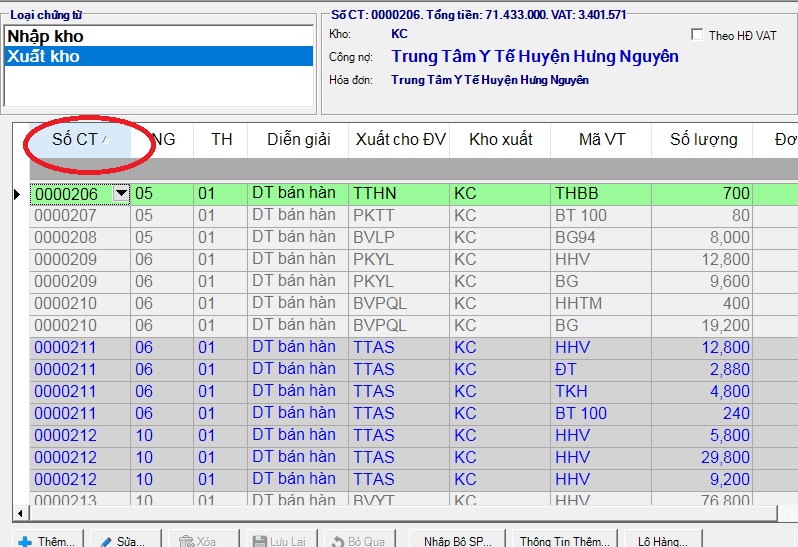Select quantity cell '2,880'
The image size is (798, 547).
click(x=702, y=369)
